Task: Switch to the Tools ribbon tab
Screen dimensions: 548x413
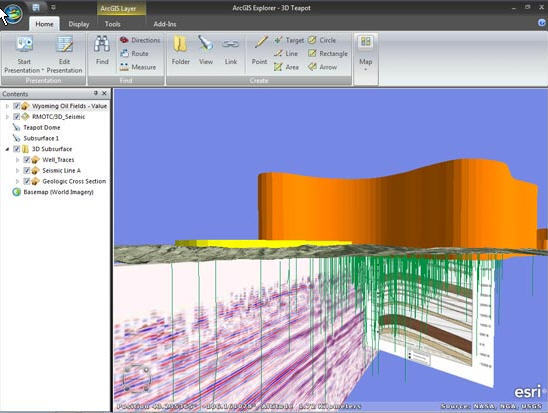Action: [x=113, y=24]
